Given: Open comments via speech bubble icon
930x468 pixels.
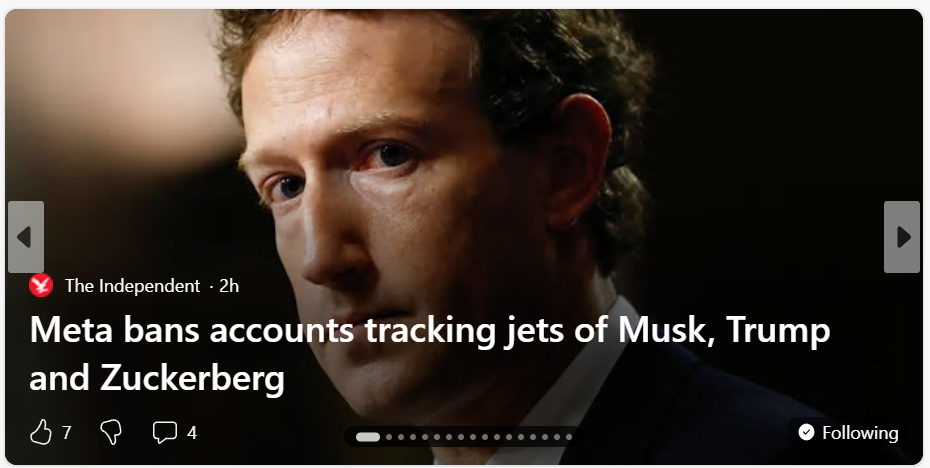Looking at the screenshot, I should (165, 432).
